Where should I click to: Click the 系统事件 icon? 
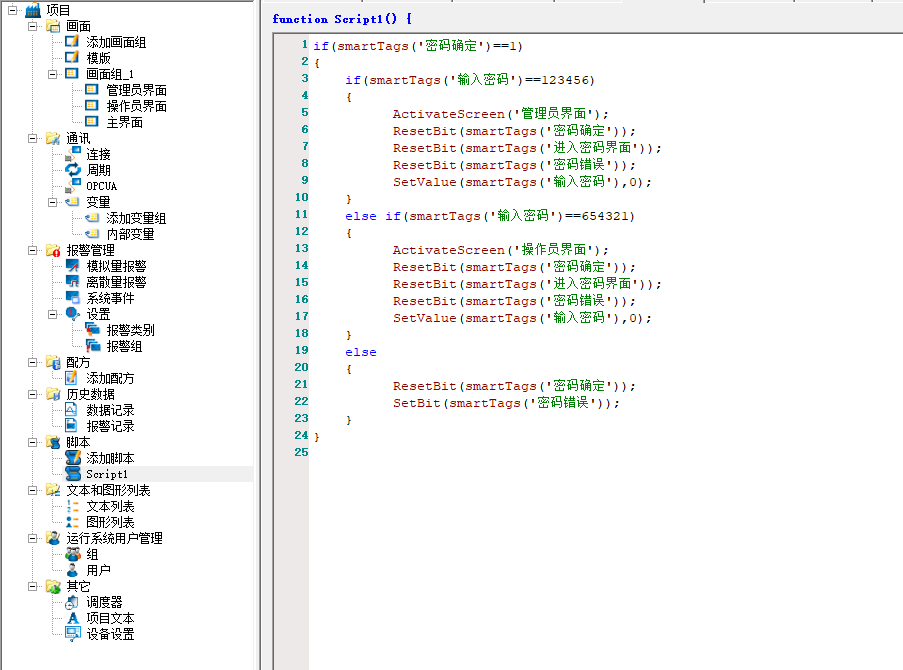point(73,298)
